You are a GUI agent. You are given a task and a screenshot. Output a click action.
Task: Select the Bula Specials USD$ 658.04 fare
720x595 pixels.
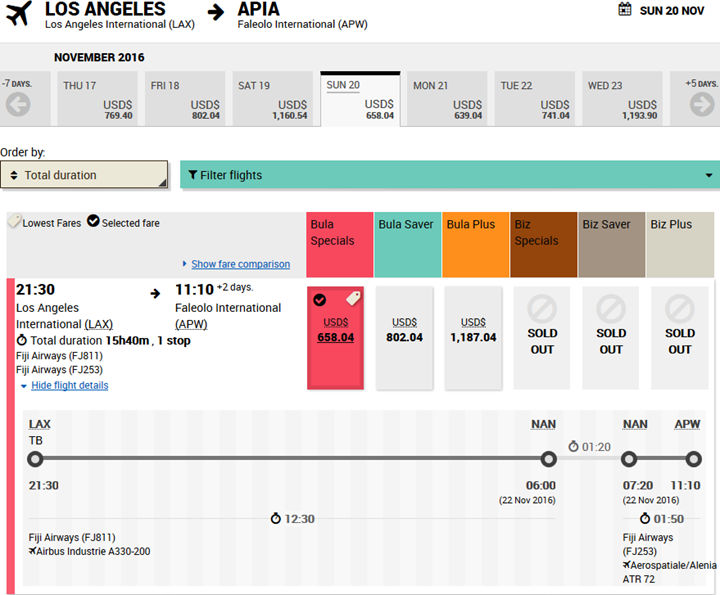pyautogui.click(x=338, y=330)
